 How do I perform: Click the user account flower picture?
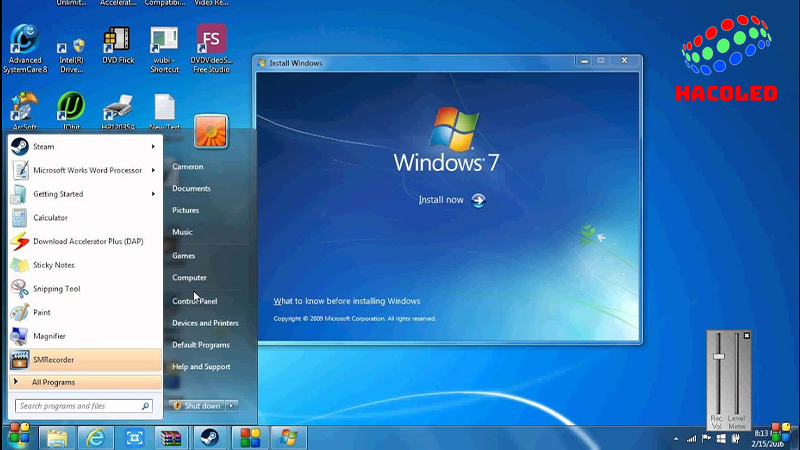click(x=211, y=131)
